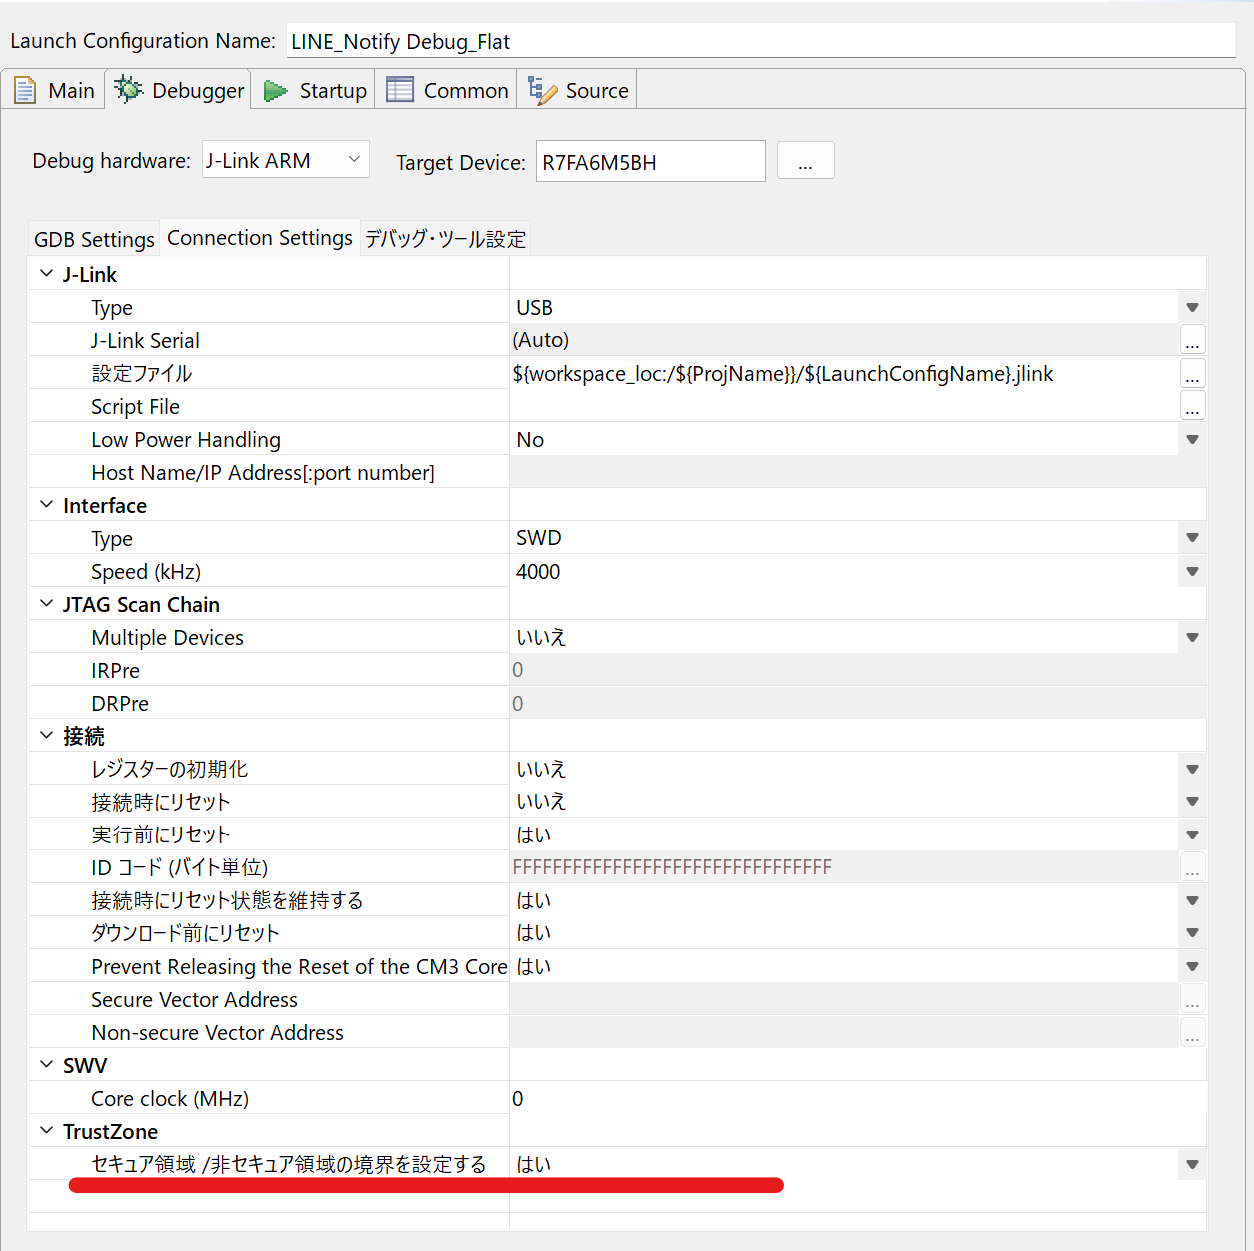Collapse the JTAG Scan Chain section
1254x1251 pixels.
click(46, 603)
